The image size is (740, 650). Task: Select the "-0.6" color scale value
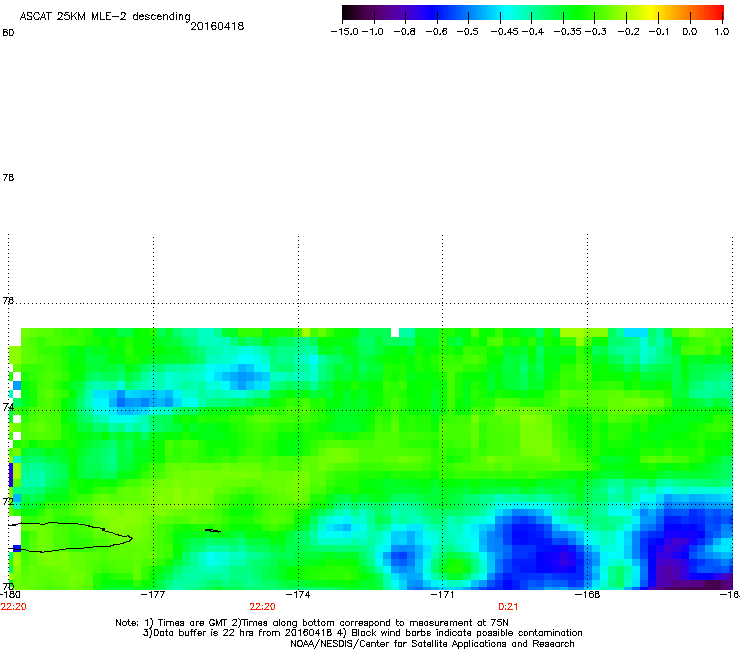[x=436, y=32]
